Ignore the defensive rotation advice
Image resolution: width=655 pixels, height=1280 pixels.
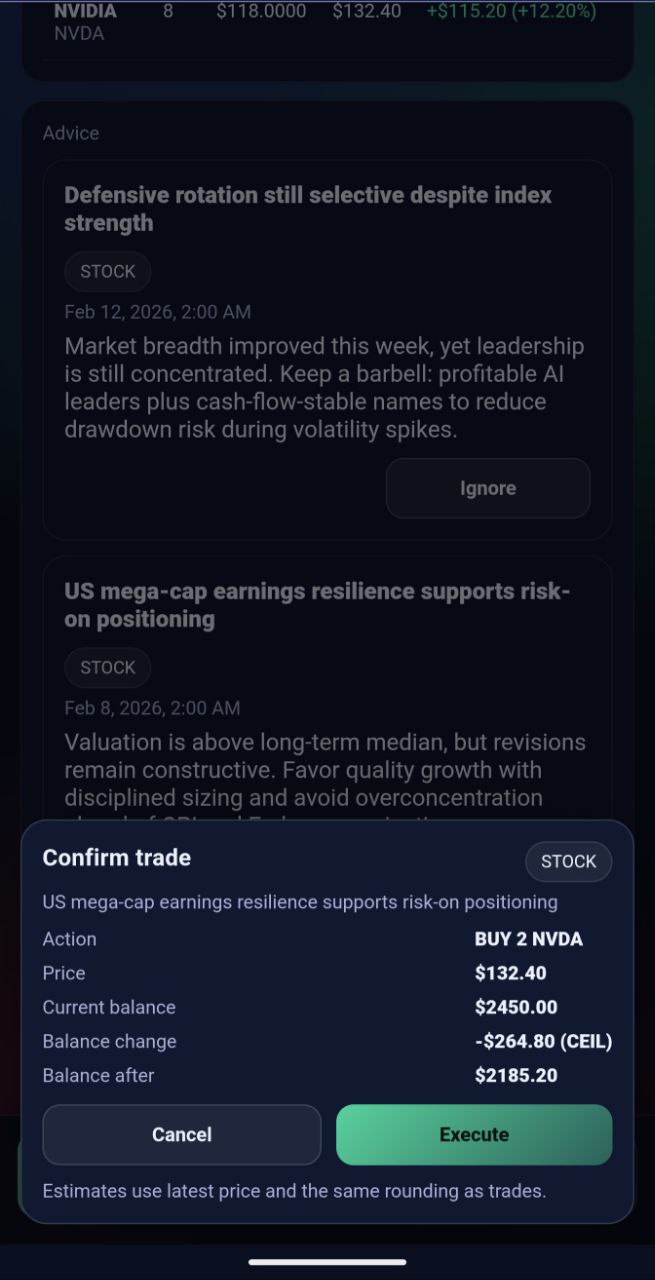pos(488,488)
